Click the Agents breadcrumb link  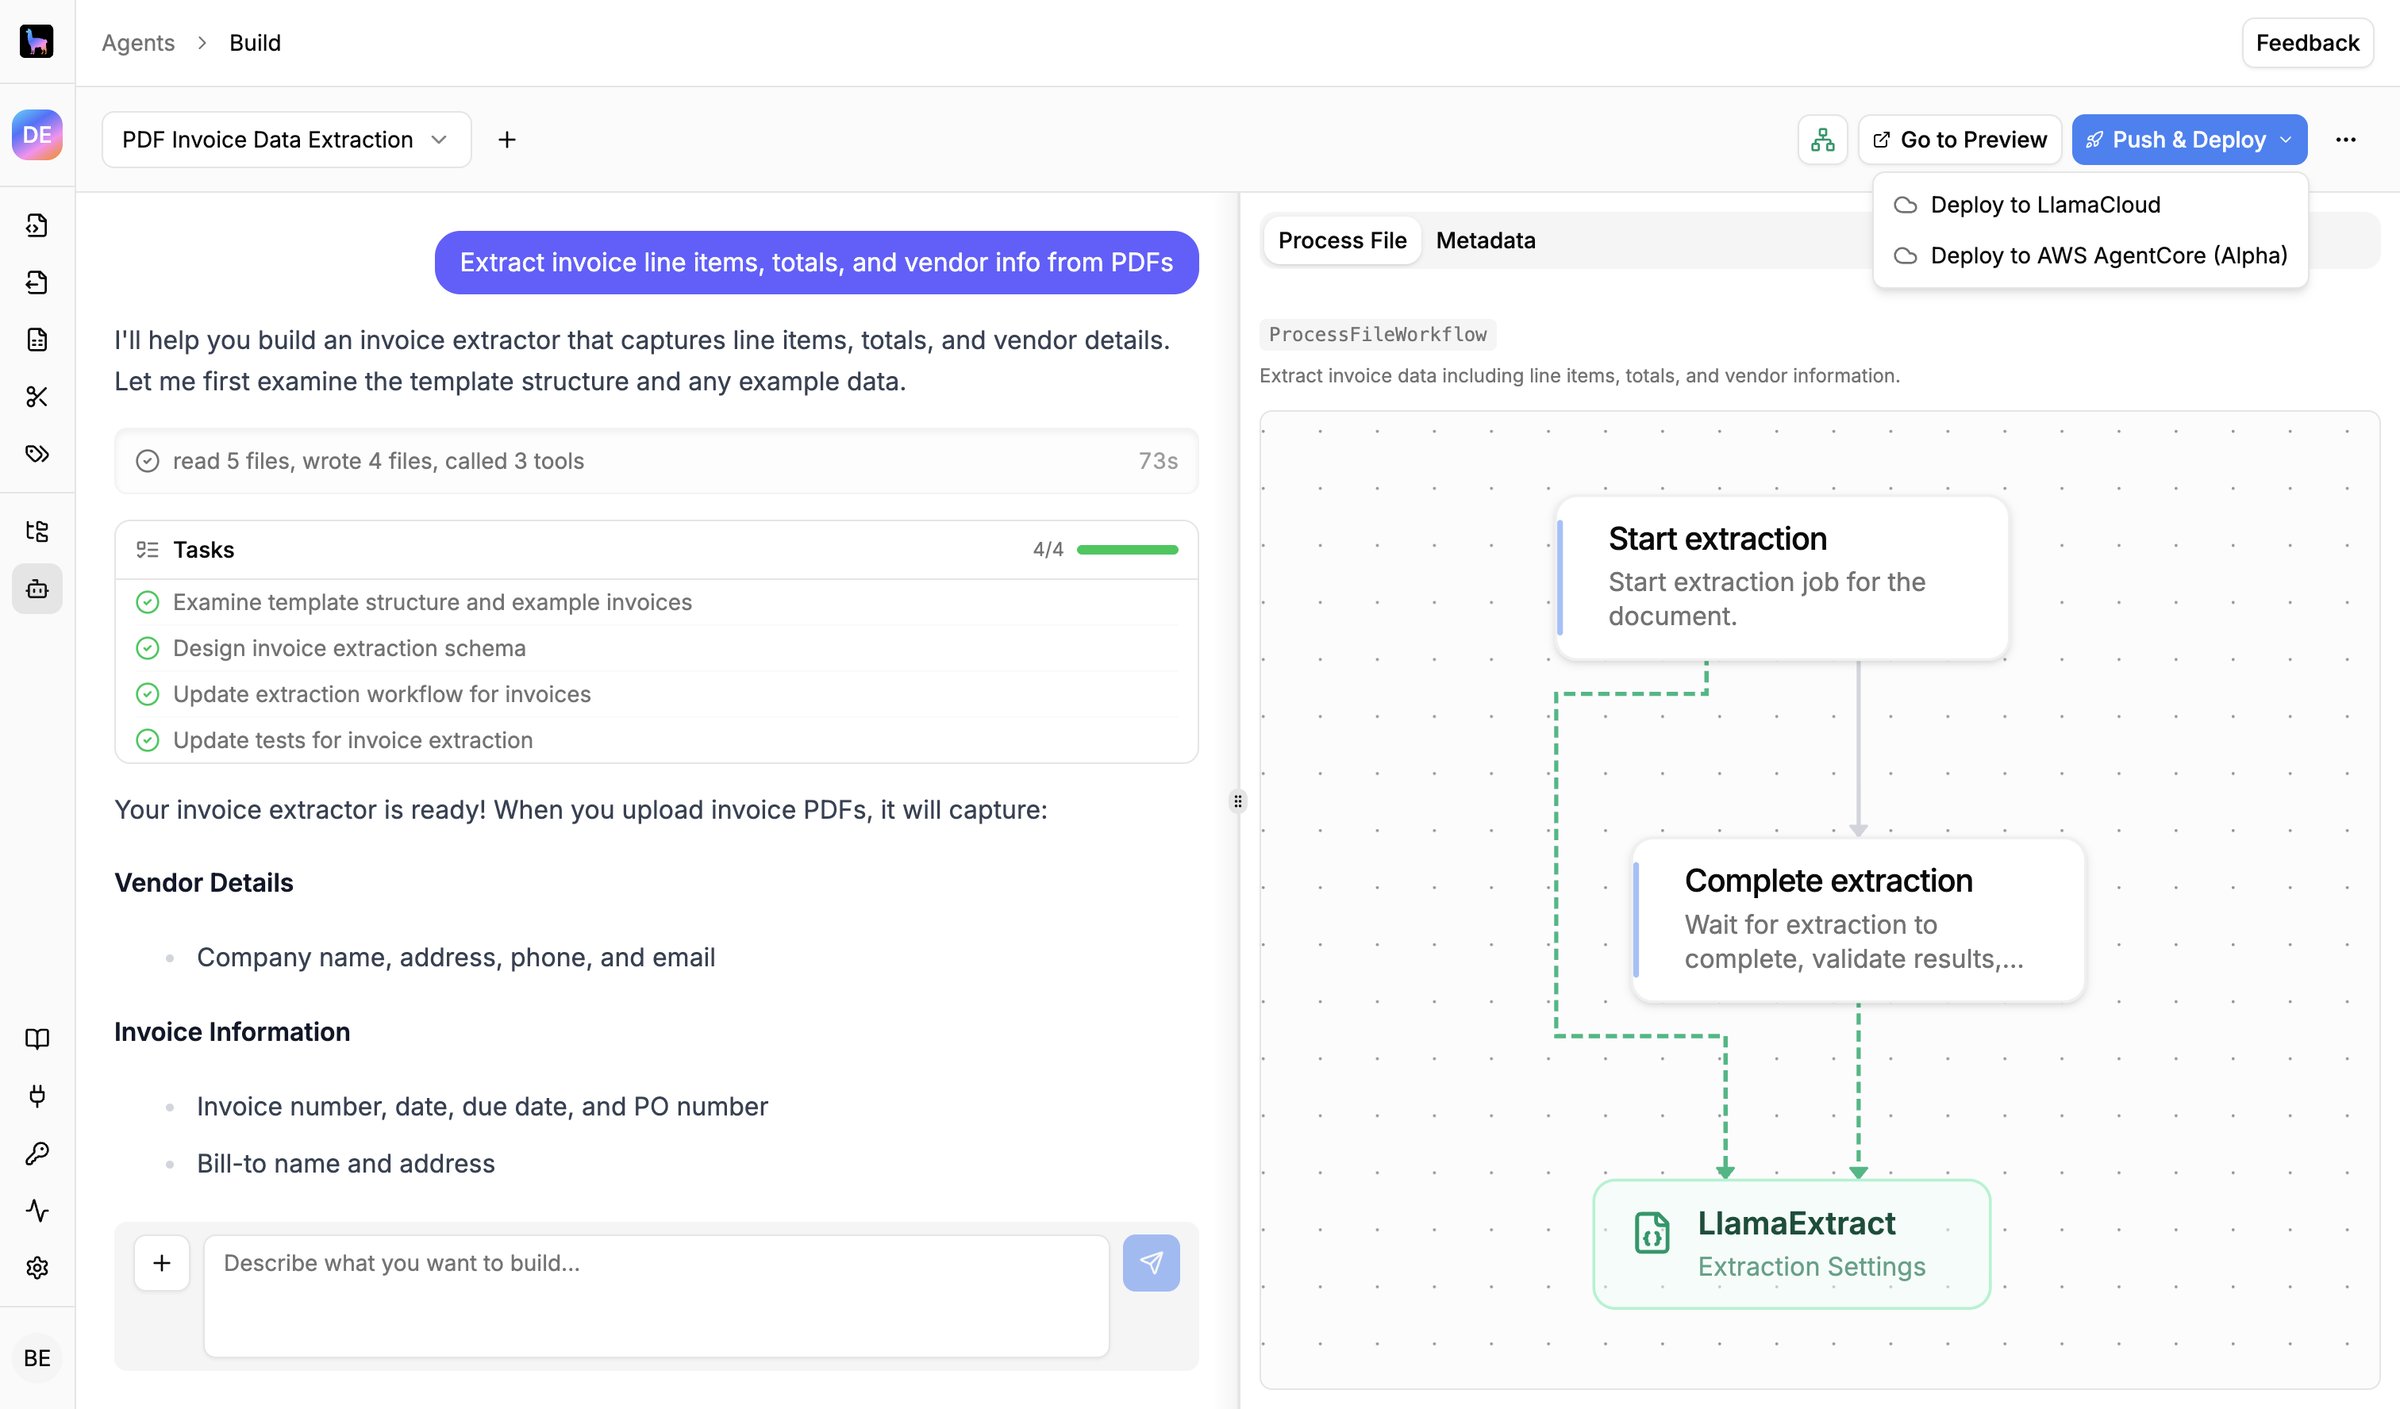pos(138,43)
